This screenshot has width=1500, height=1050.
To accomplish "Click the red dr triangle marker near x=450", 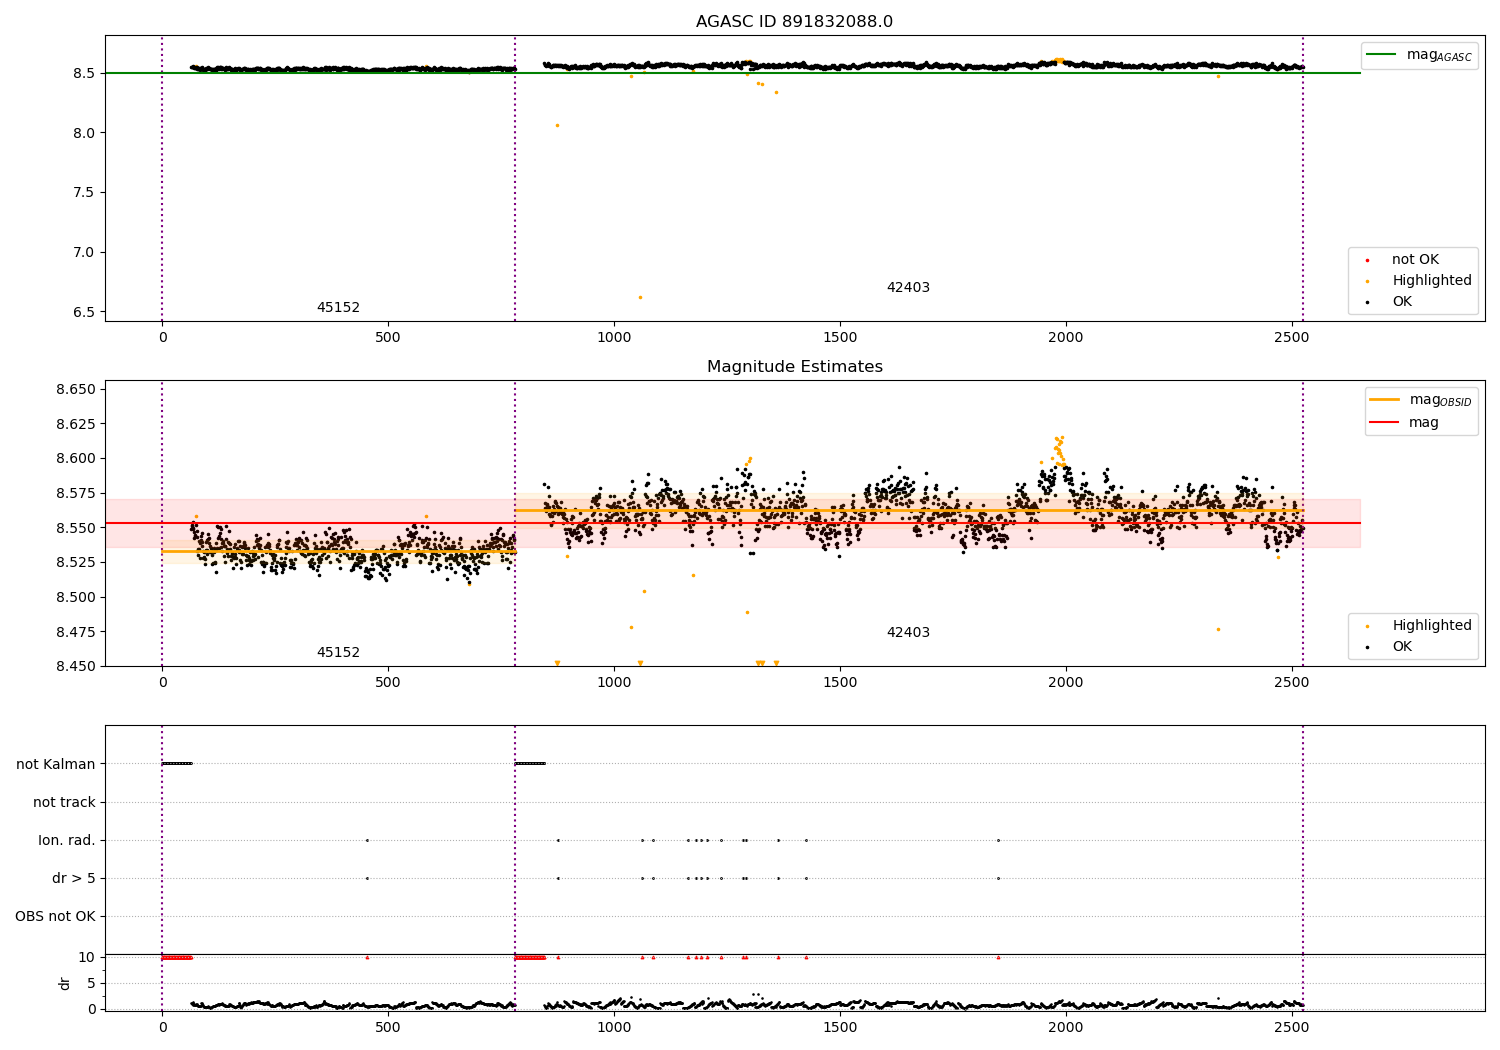I will click(367, 957).
